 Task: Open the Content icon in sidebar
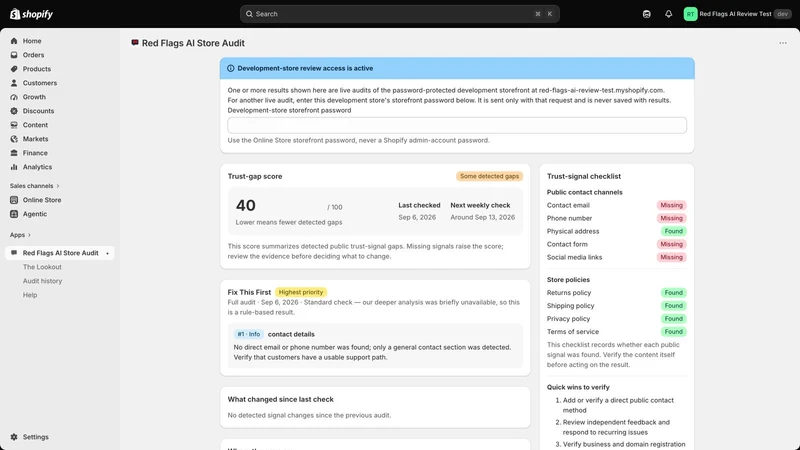click(x=14, y=125)
